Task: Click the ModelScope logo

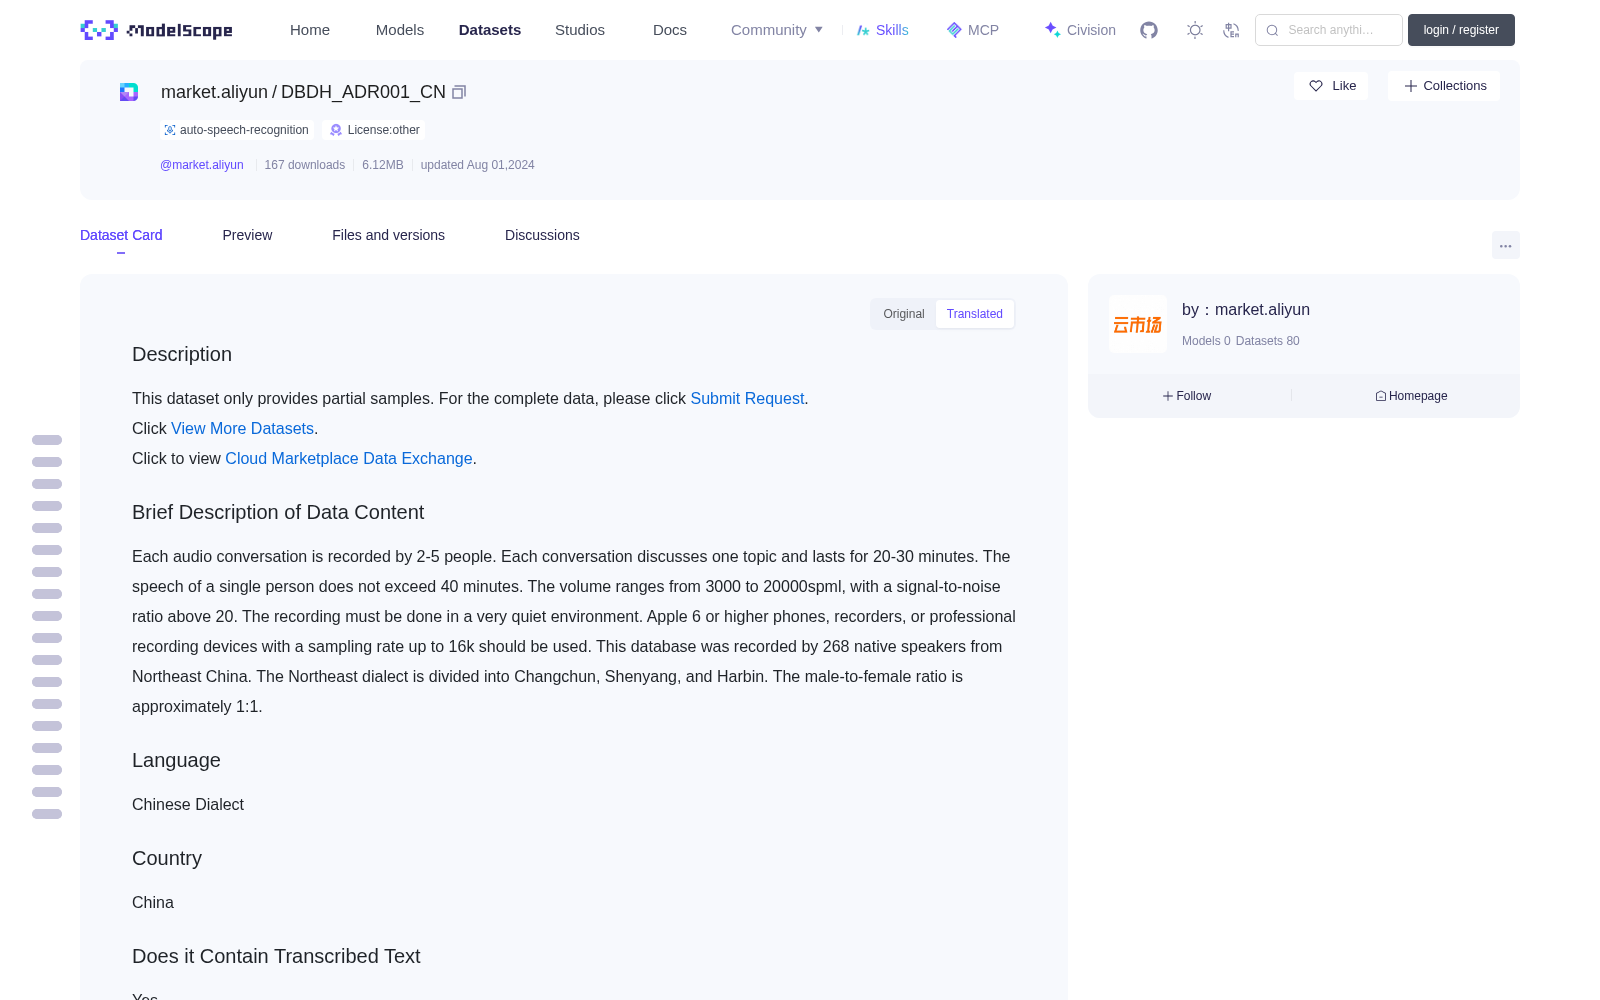Action: 157,30
